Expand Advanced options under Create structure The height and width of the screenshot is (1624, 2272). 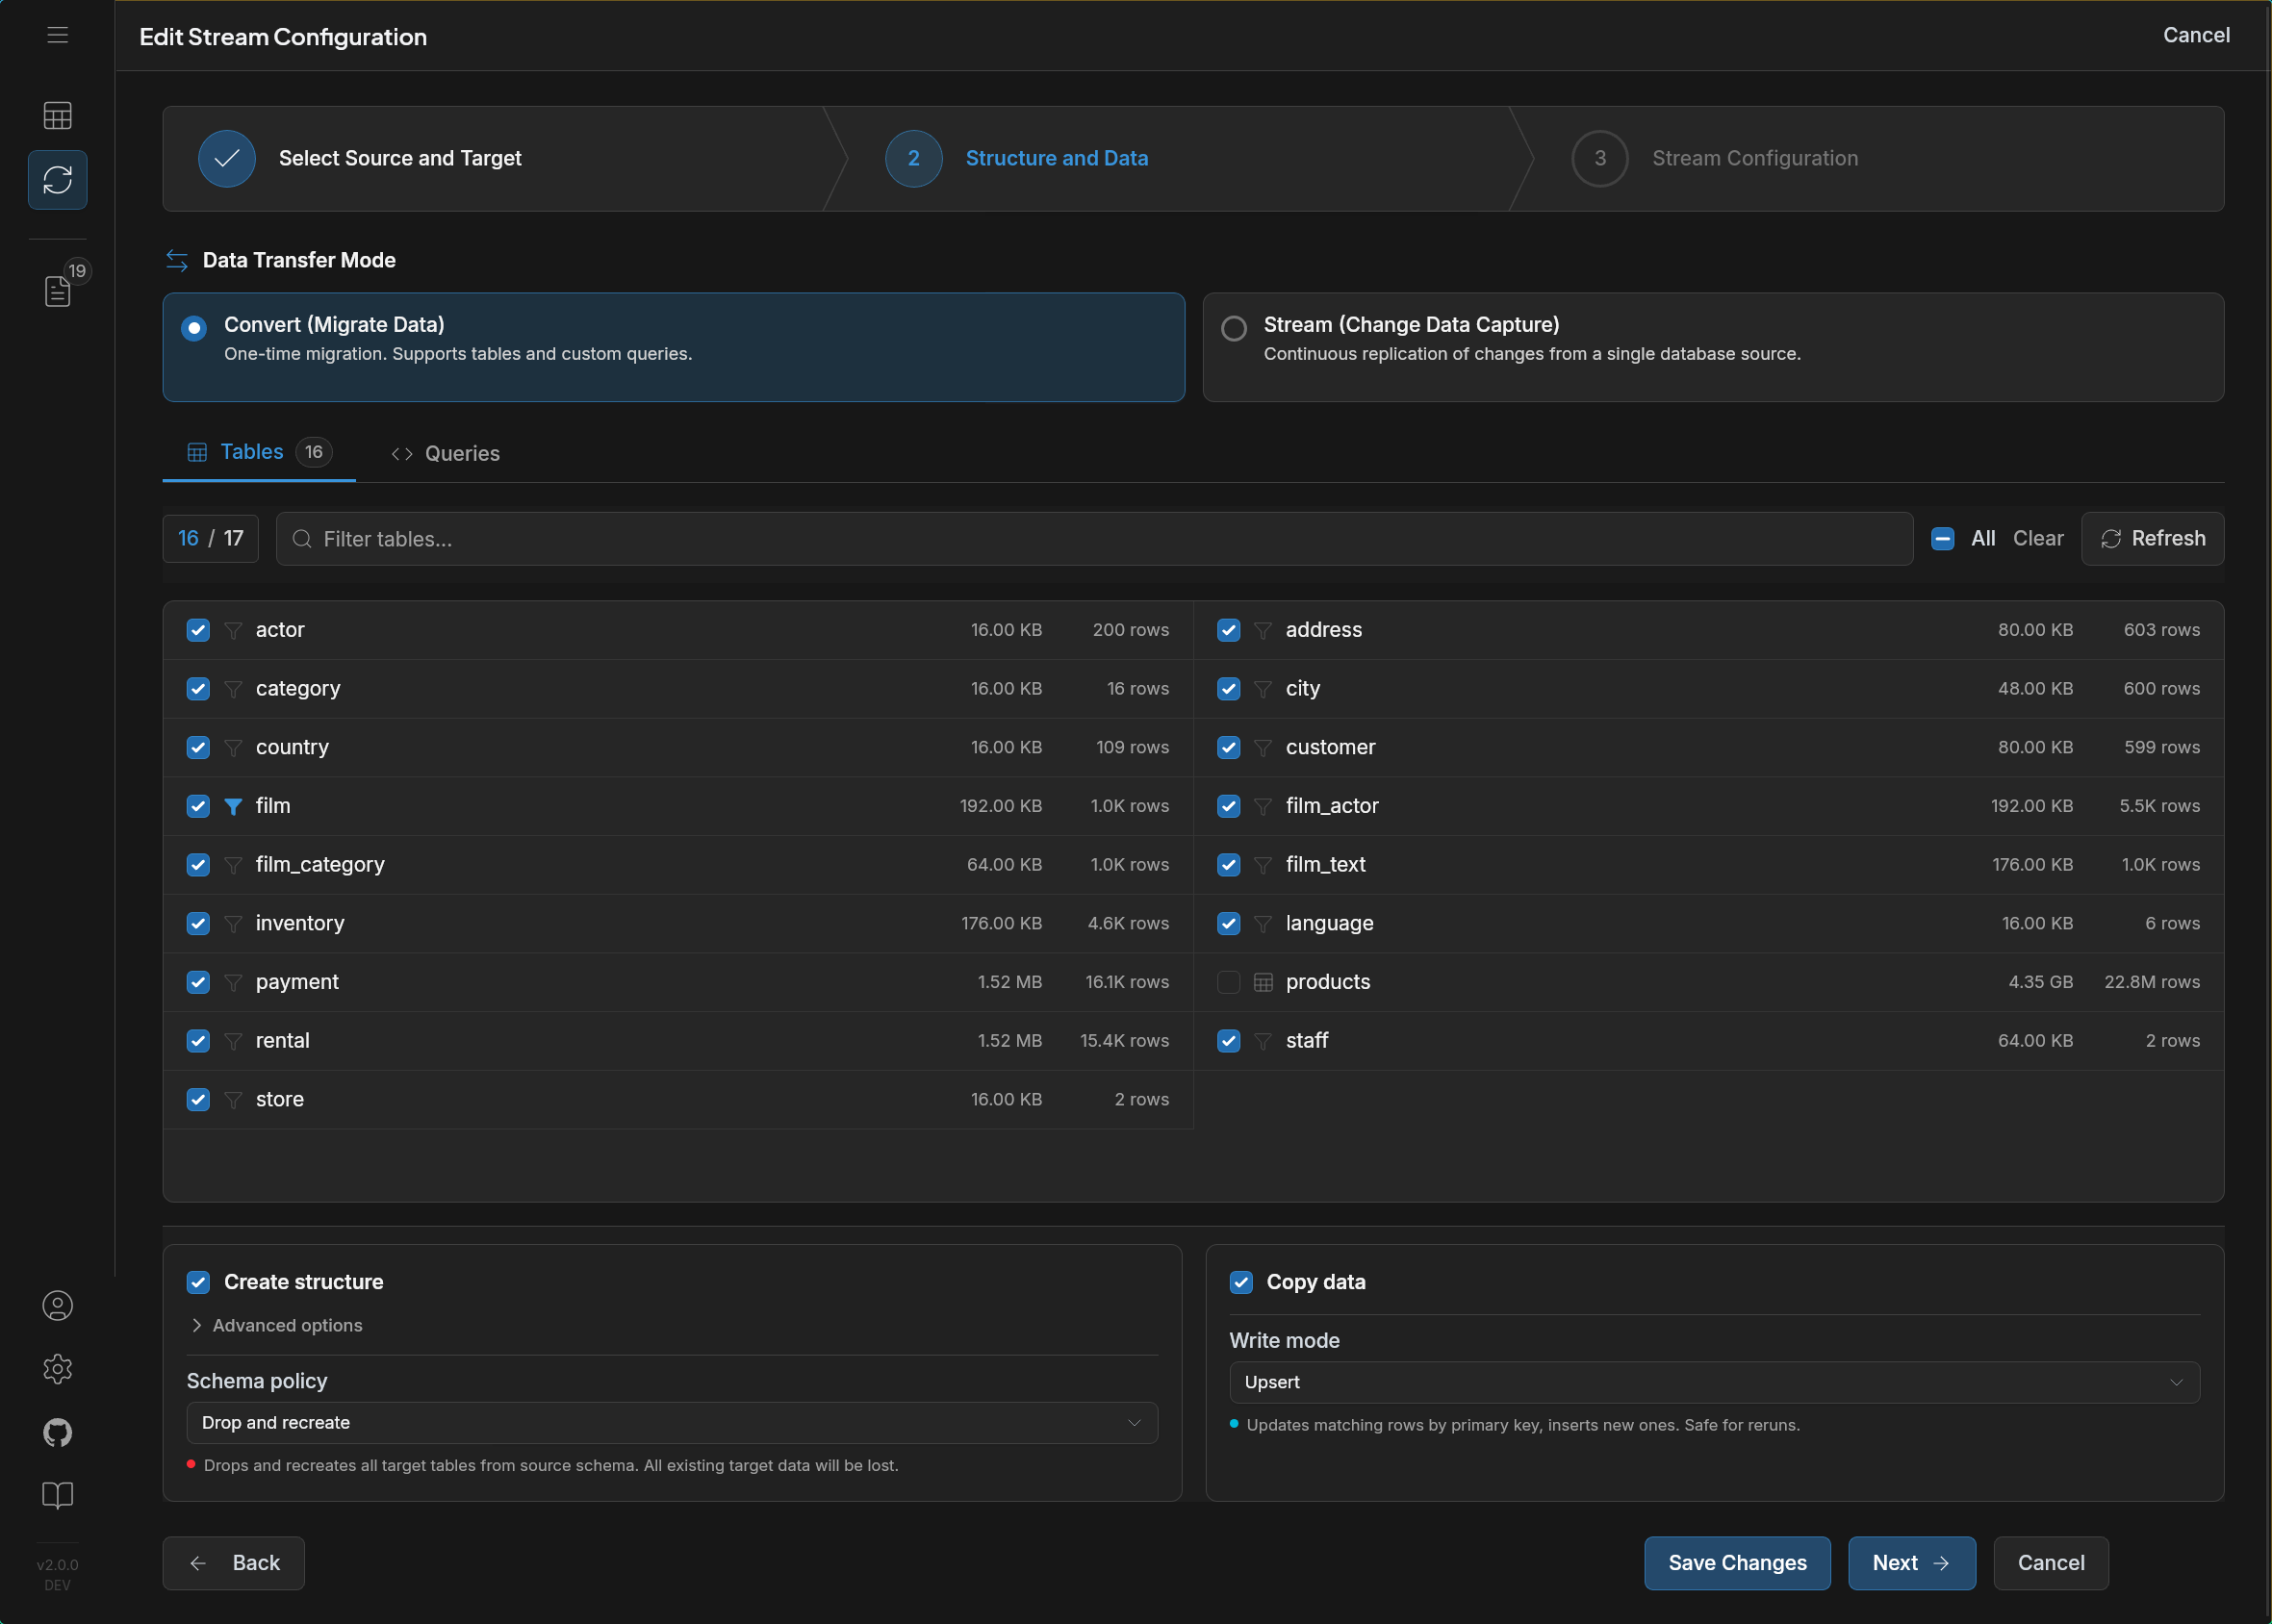(276, 1325)
